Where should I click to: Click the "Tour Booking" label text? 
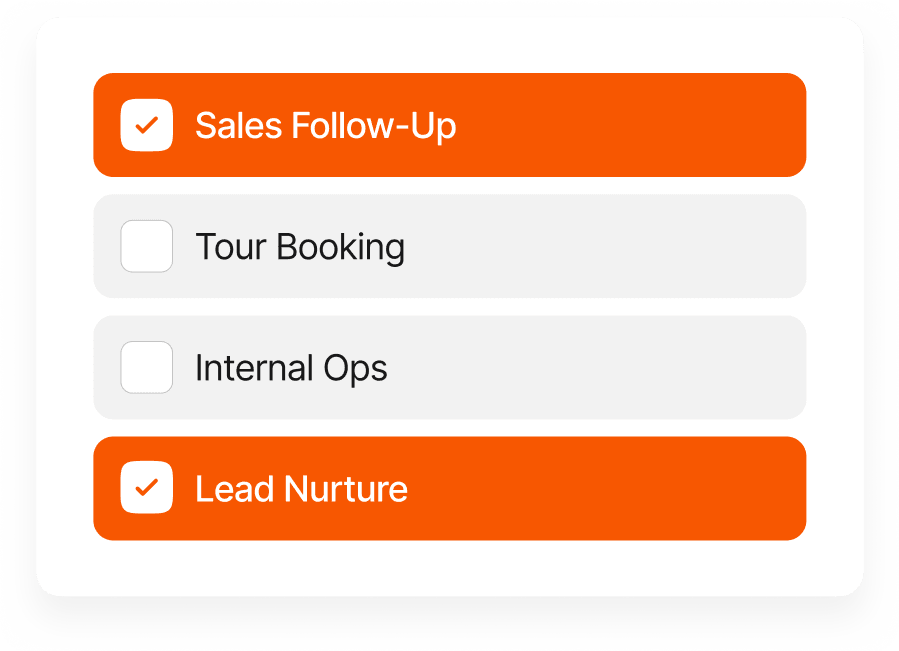(x=300, y=247)
